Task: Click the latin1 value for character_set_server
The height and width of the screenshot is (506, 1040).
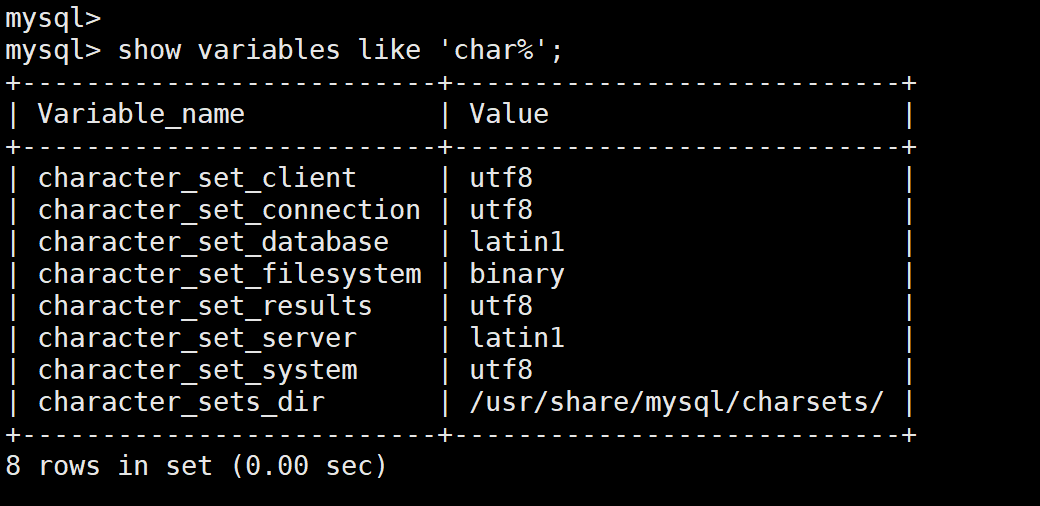Action: click(517, 338)
